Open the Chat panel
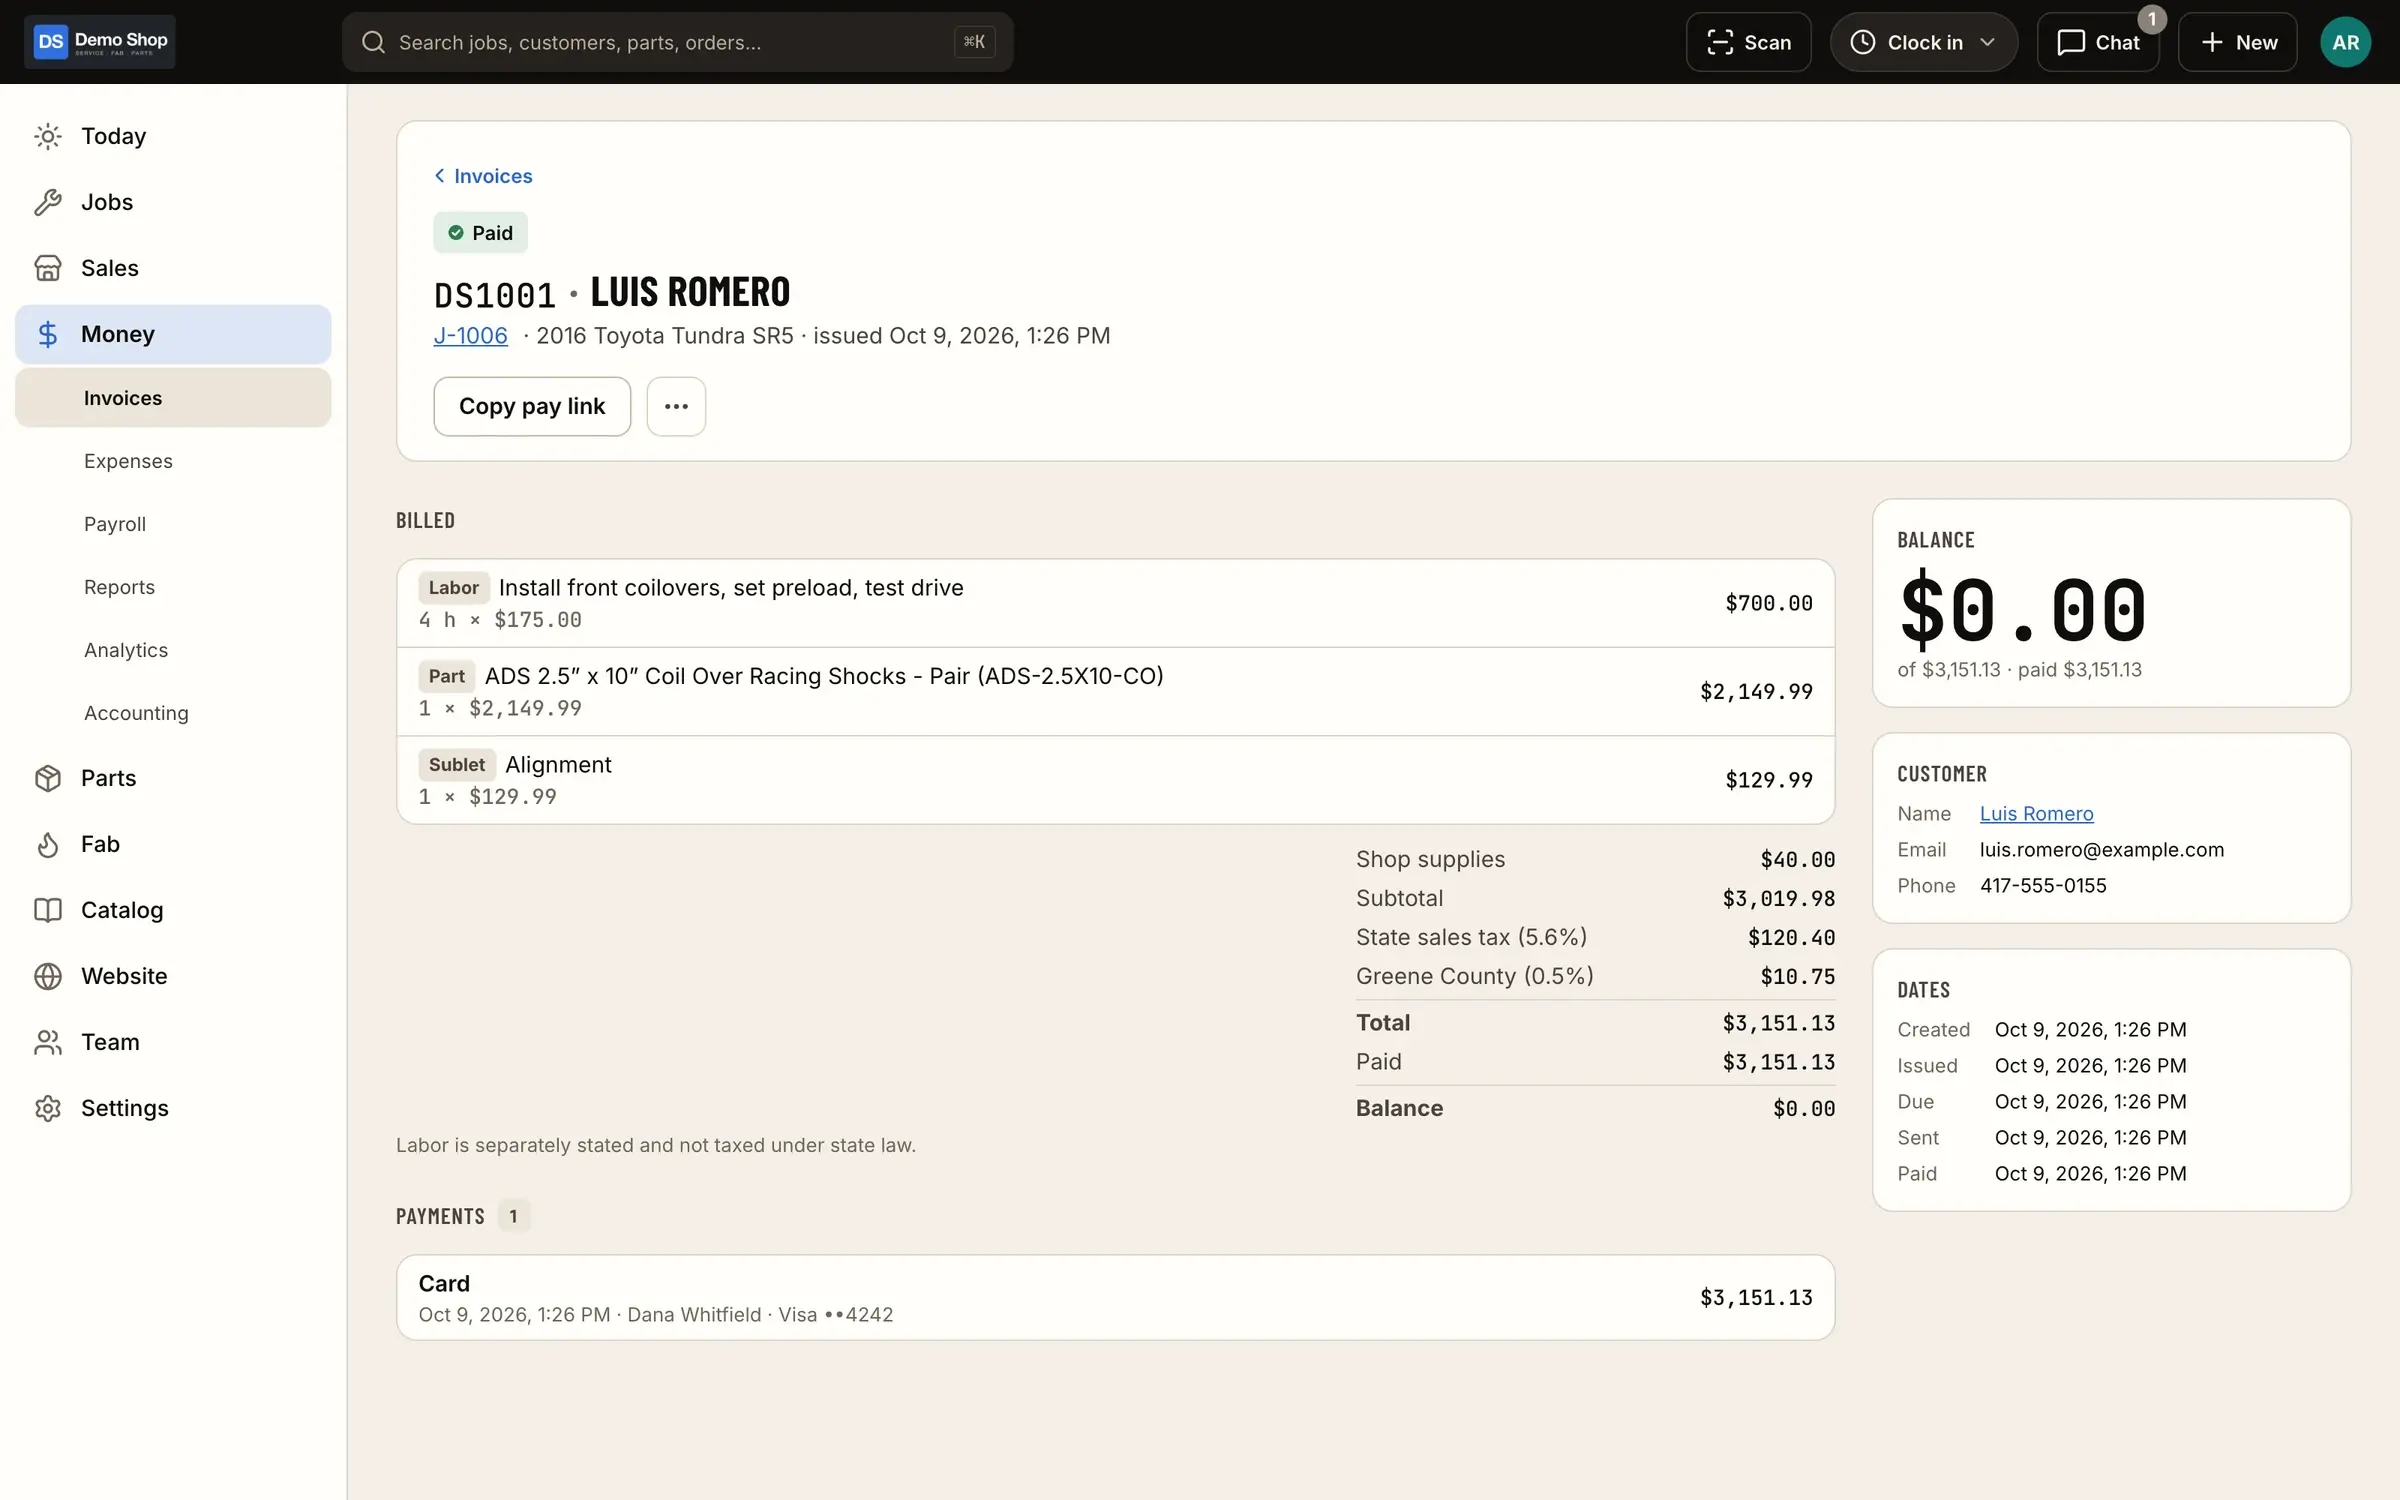The width and height of the screenshot is (2400, 1500). [2098, 42]
